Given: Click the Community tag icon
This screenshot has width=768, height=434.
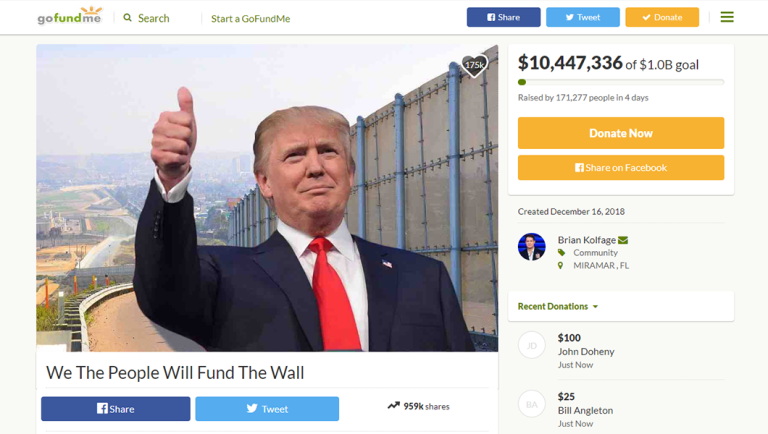Looking at the screenshot, I should pyautogui.click(x=561, y=253).
